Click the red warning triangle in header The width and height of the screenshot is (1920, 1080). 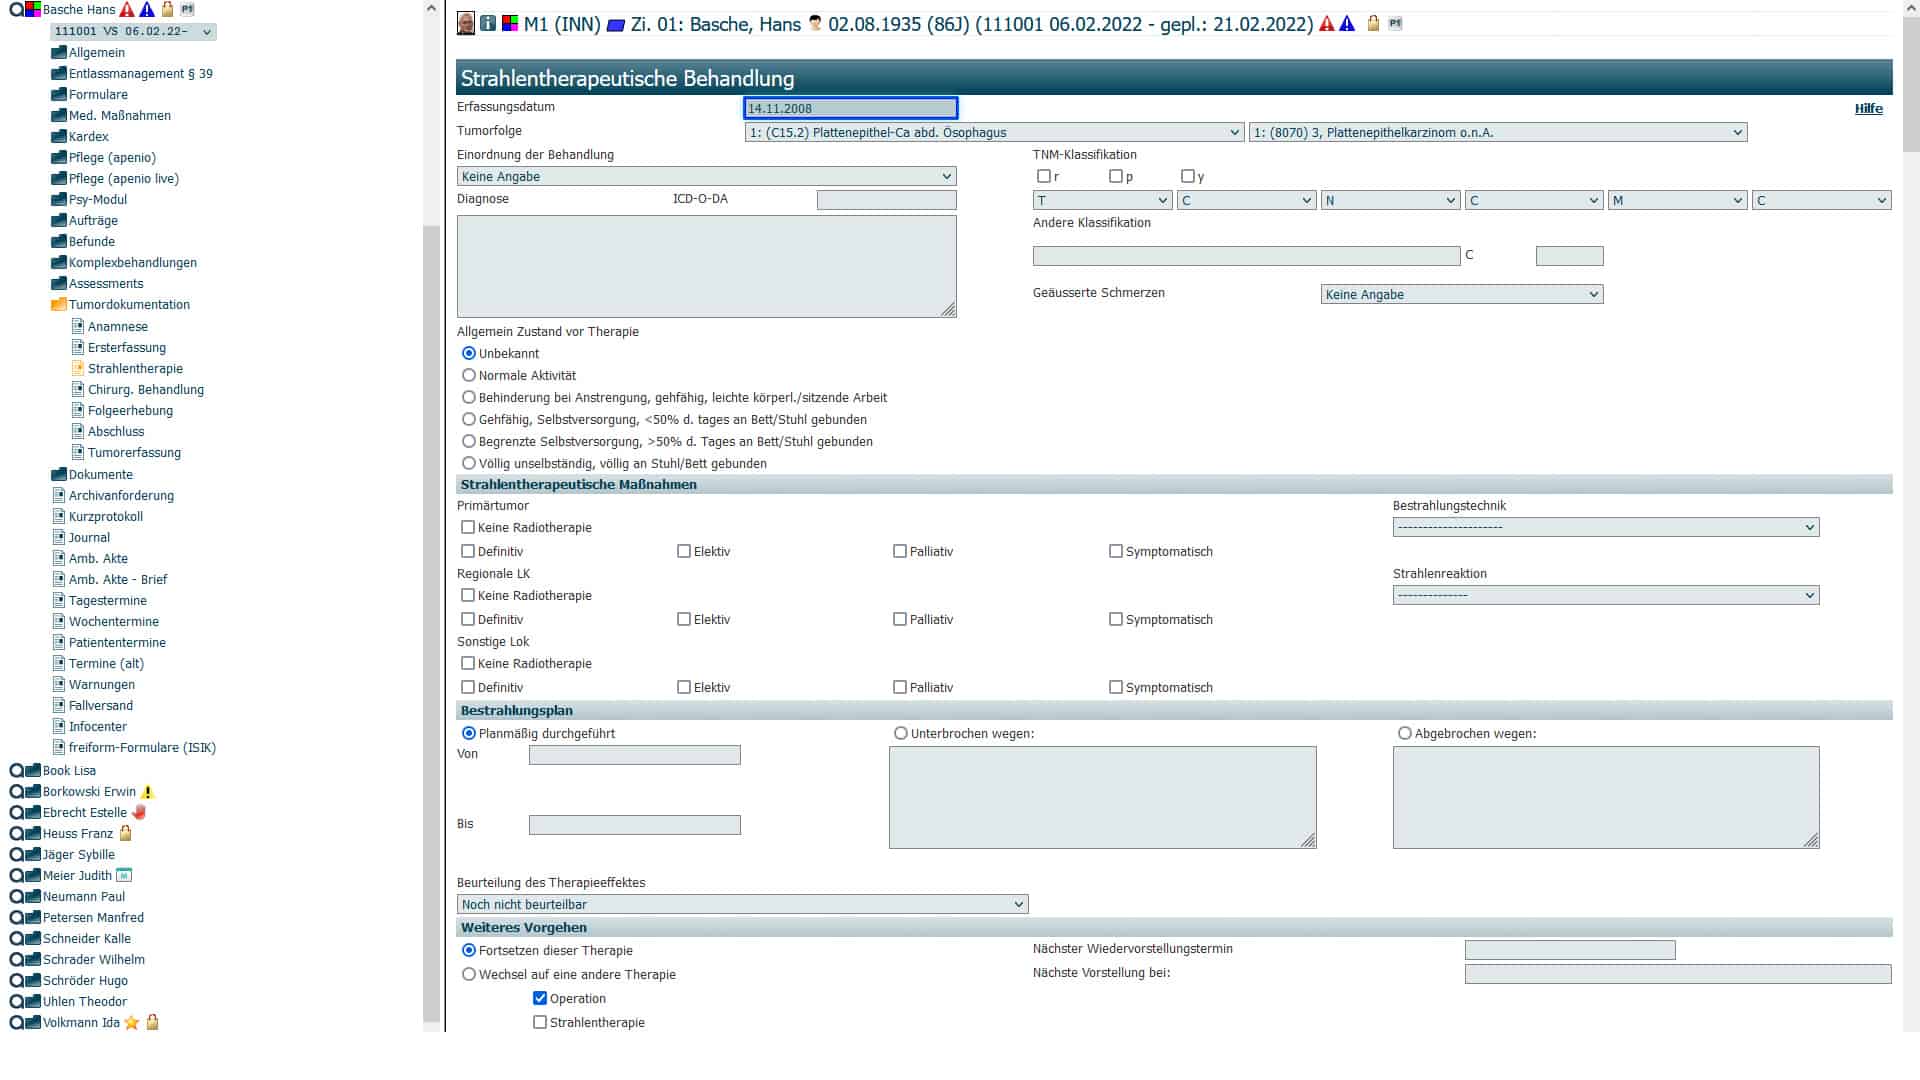(x=1327, y=23)
